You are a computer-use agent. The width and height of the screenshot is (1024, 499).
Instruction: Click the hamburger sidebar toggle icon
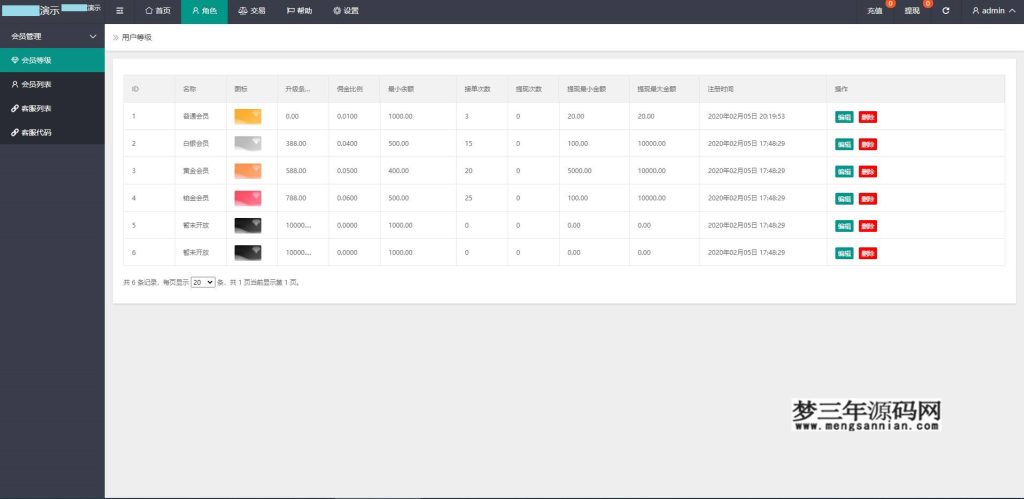pos(120,11)
